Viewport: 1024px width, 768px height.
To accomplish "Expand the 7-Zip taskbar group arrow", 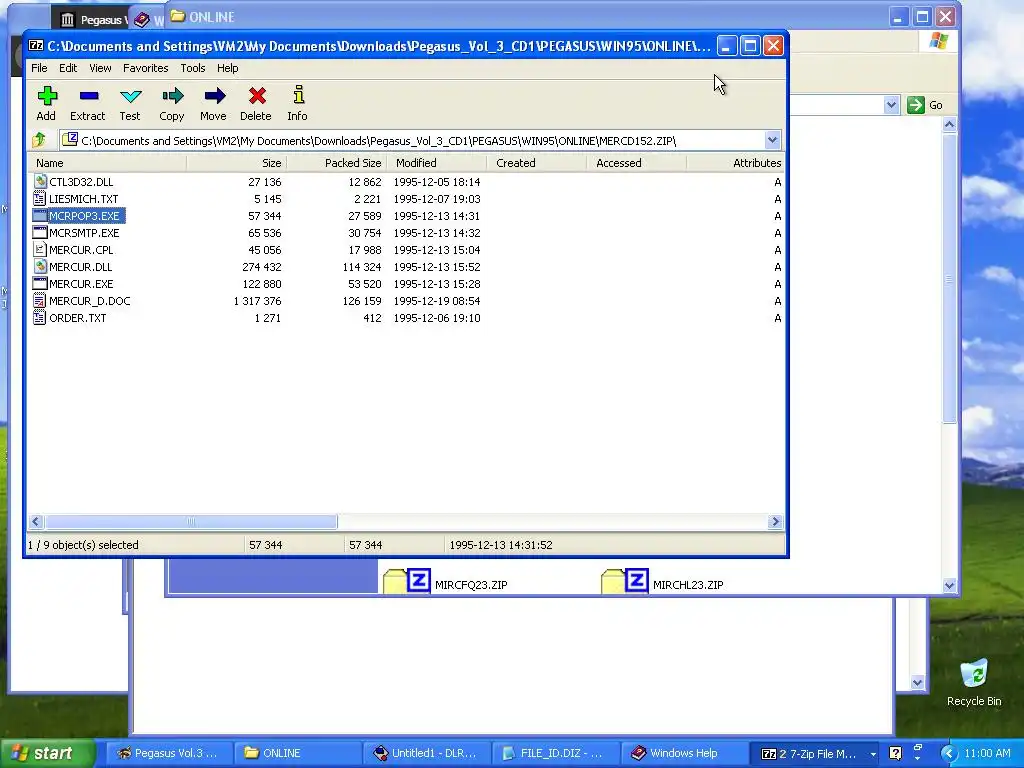I will (x=873, y=754).
